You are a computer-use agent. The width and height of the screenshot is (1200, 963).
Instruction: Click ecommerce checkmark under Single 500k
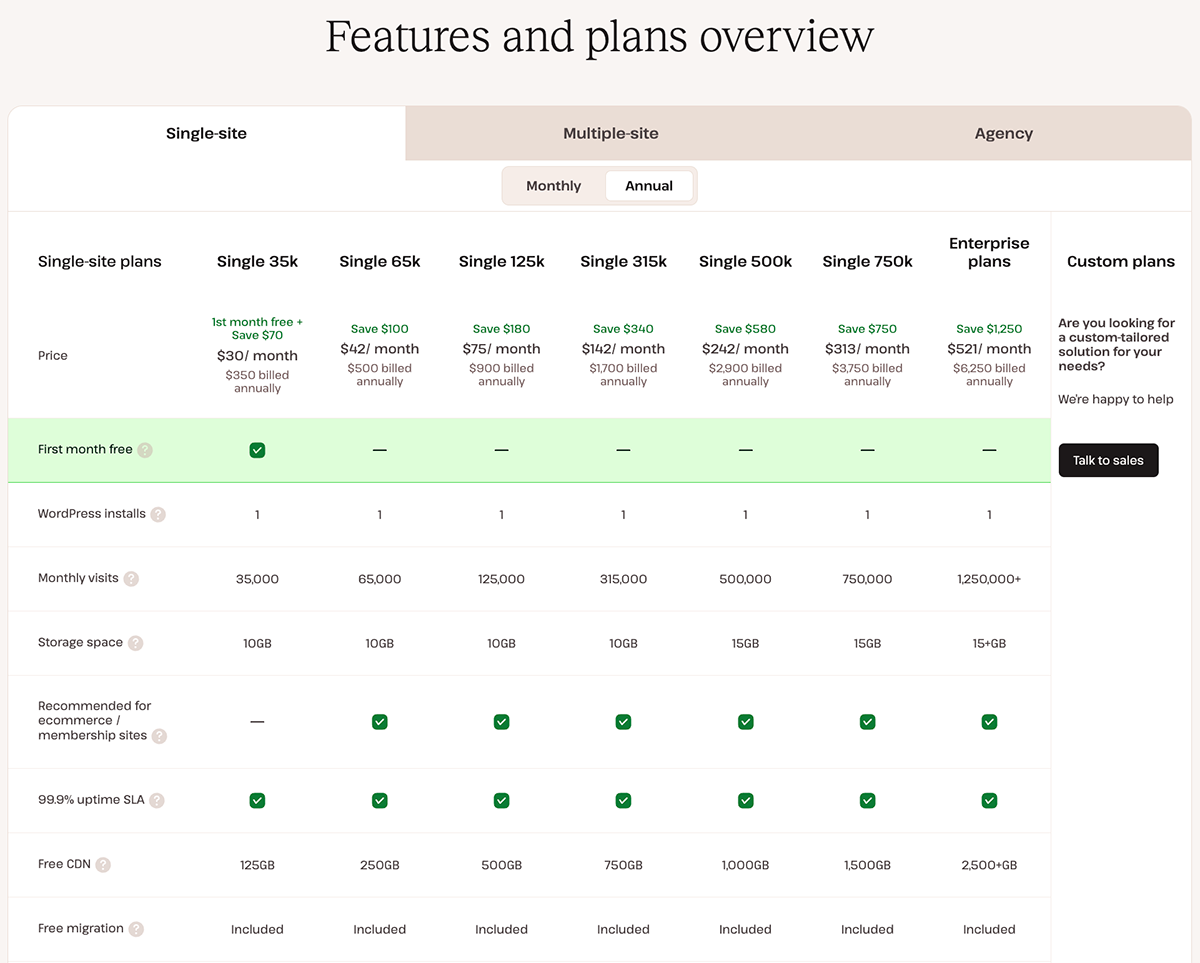click(745, 721)
